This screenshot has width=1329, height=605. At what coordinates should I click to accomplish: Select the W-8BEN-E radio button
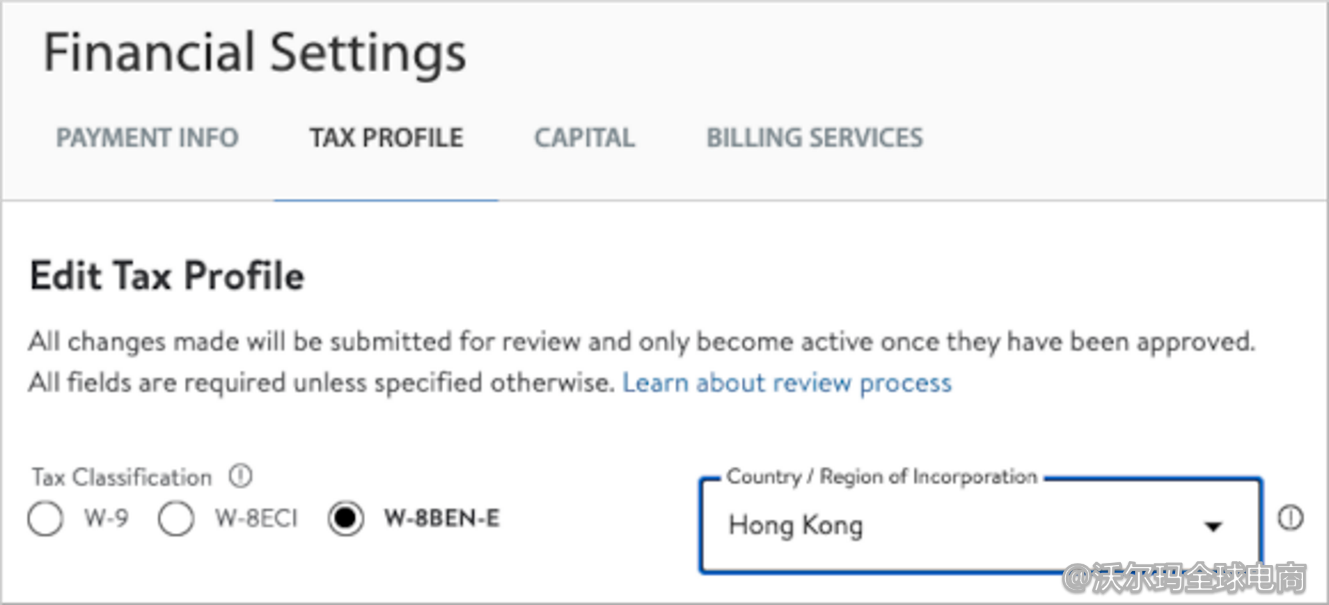pos(344,519)
